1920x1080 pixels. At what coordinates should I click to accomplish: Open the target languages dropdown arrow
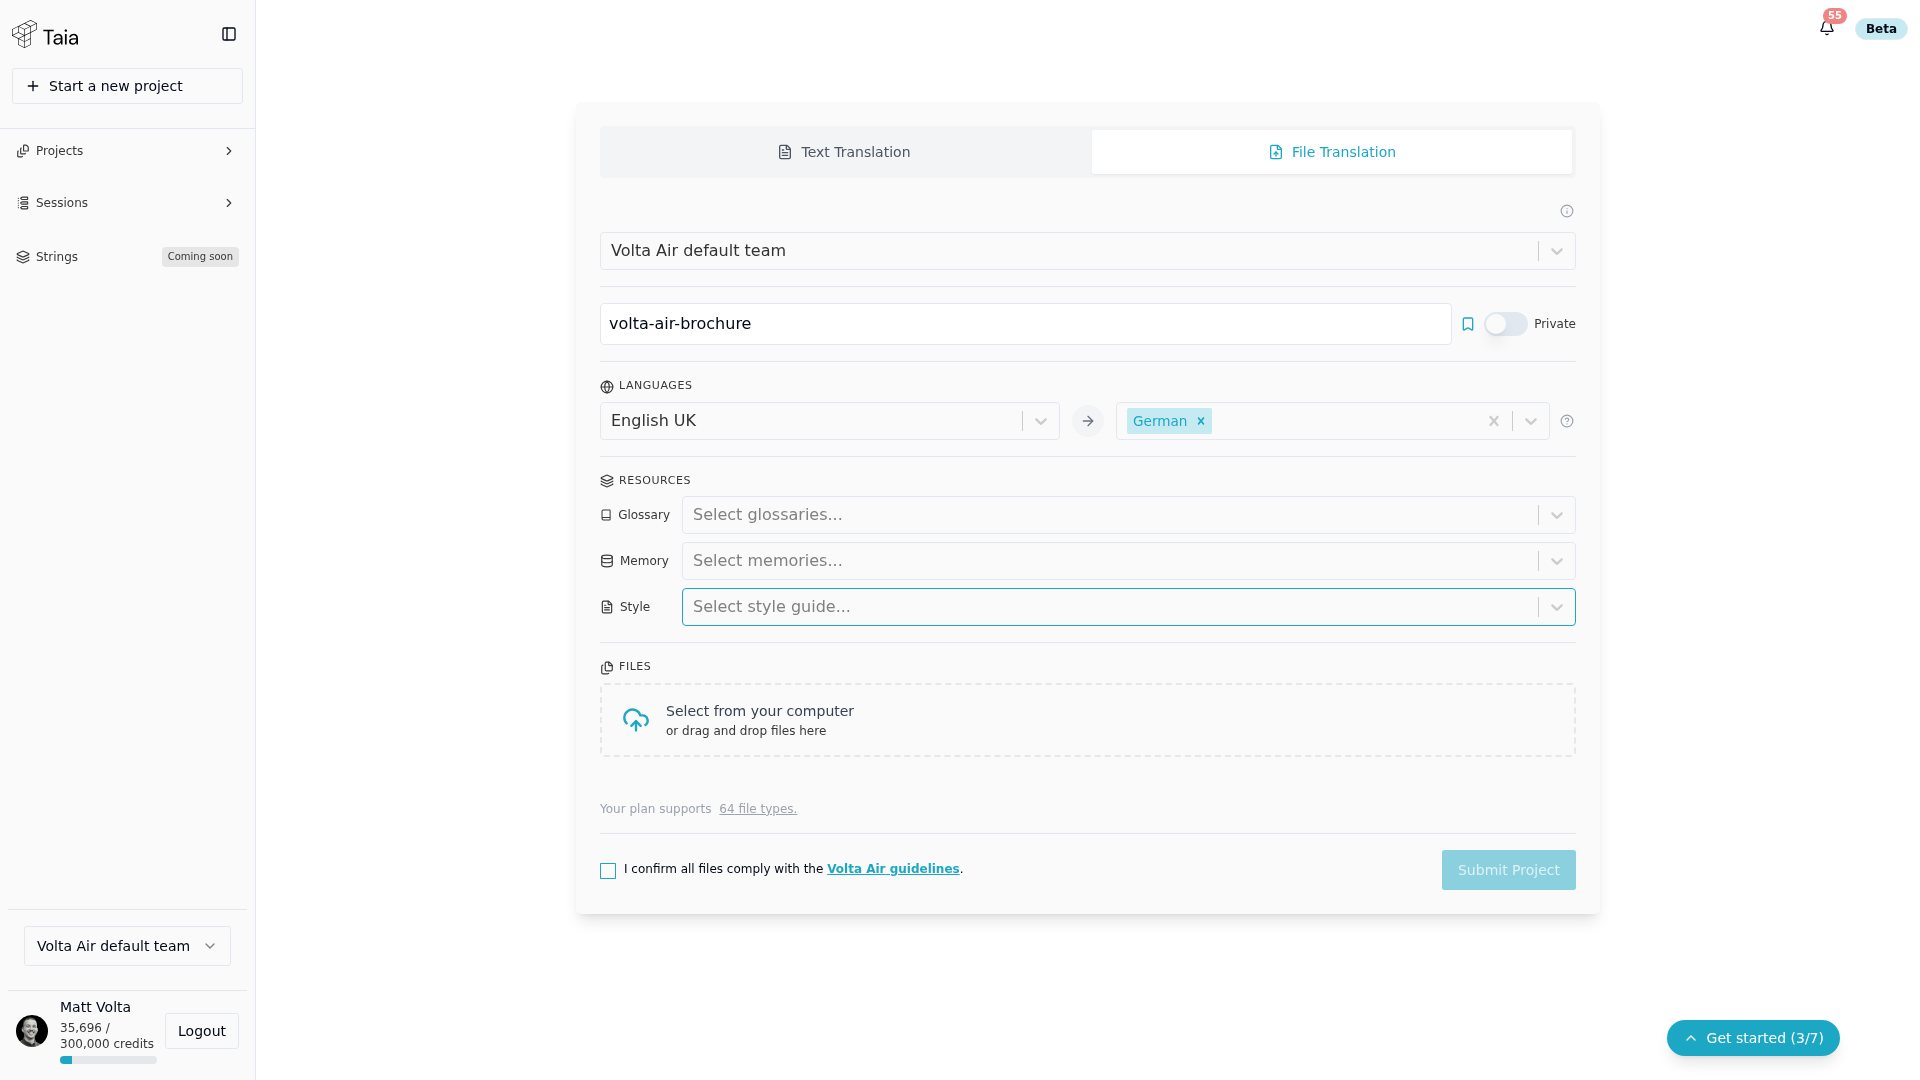pyautogui.click(x=1531, y=421)
